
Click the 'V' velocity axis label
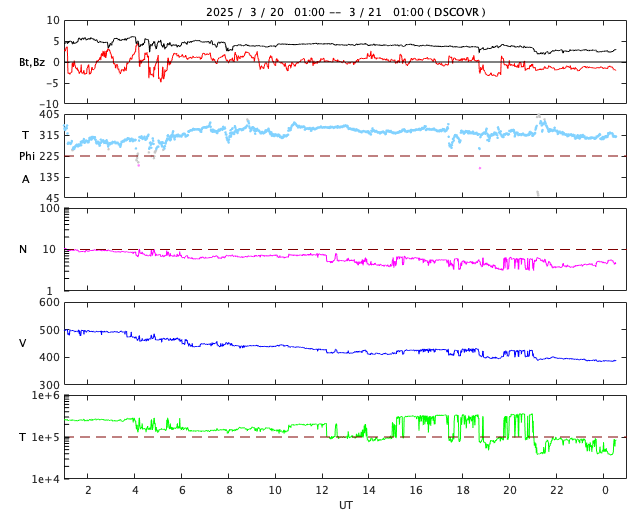click(x=23, y=343)
